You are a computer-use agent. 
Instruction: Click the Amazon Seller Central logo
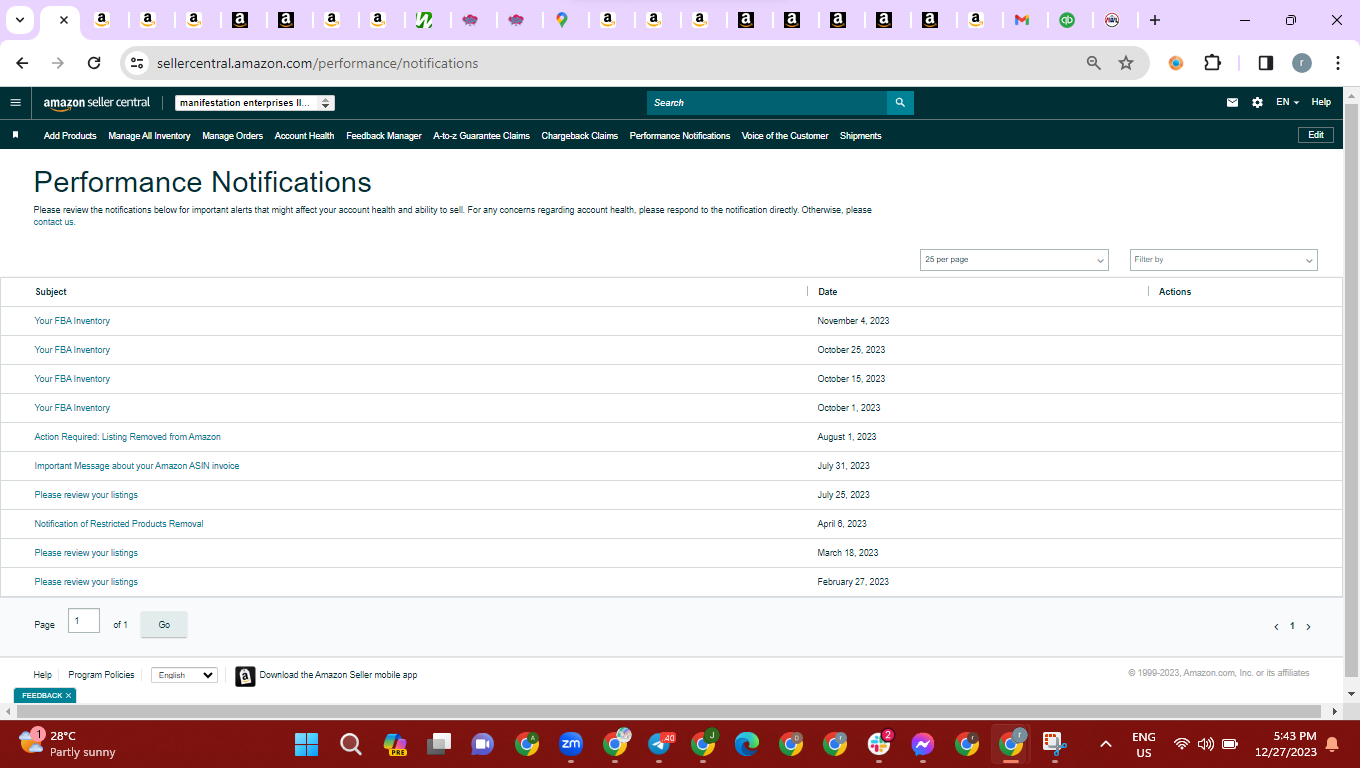[97, 102]
